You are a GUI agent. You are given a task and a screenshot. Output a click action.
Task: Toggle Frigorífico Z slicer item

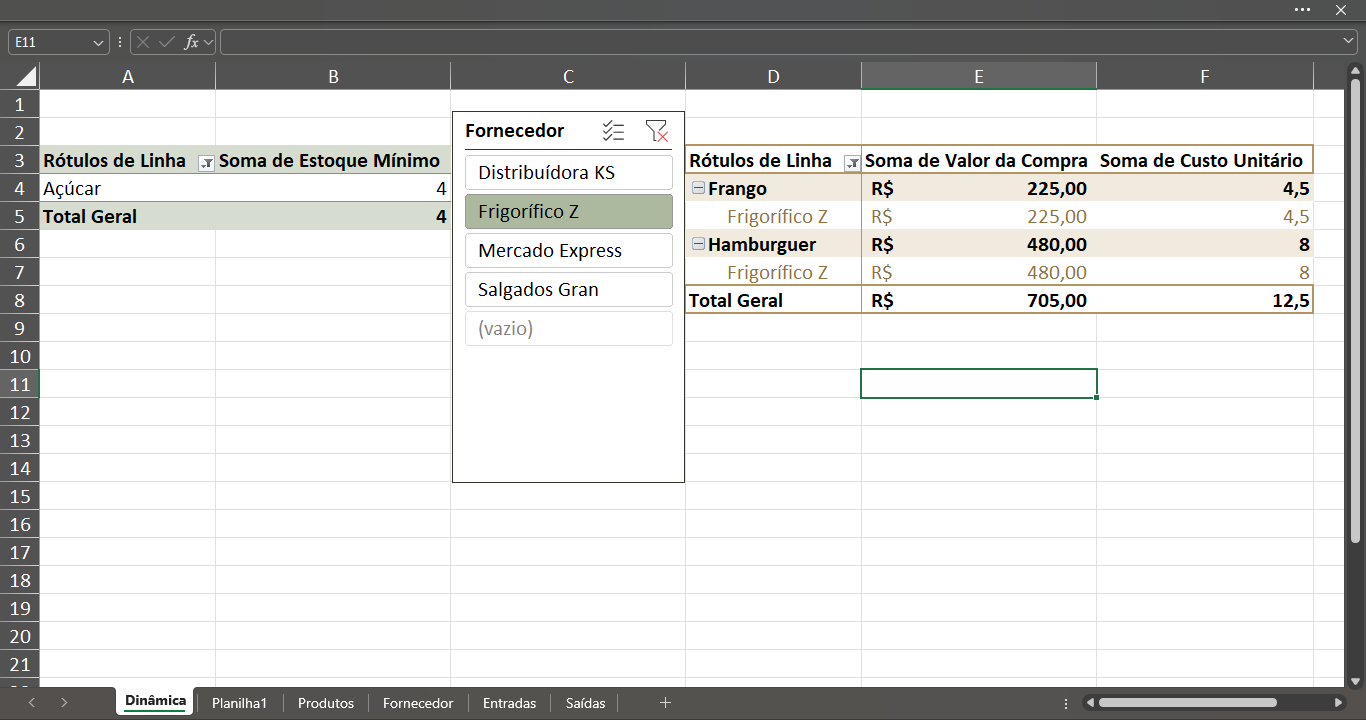[x=569, y=211]
